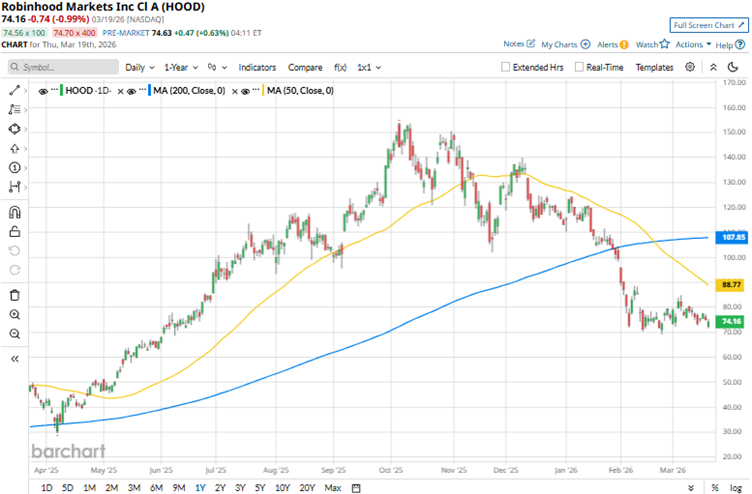The height and width of the screenshot is (494, 752).
Task: Add to watchlist using Watch star
Action: pos(651,45)
